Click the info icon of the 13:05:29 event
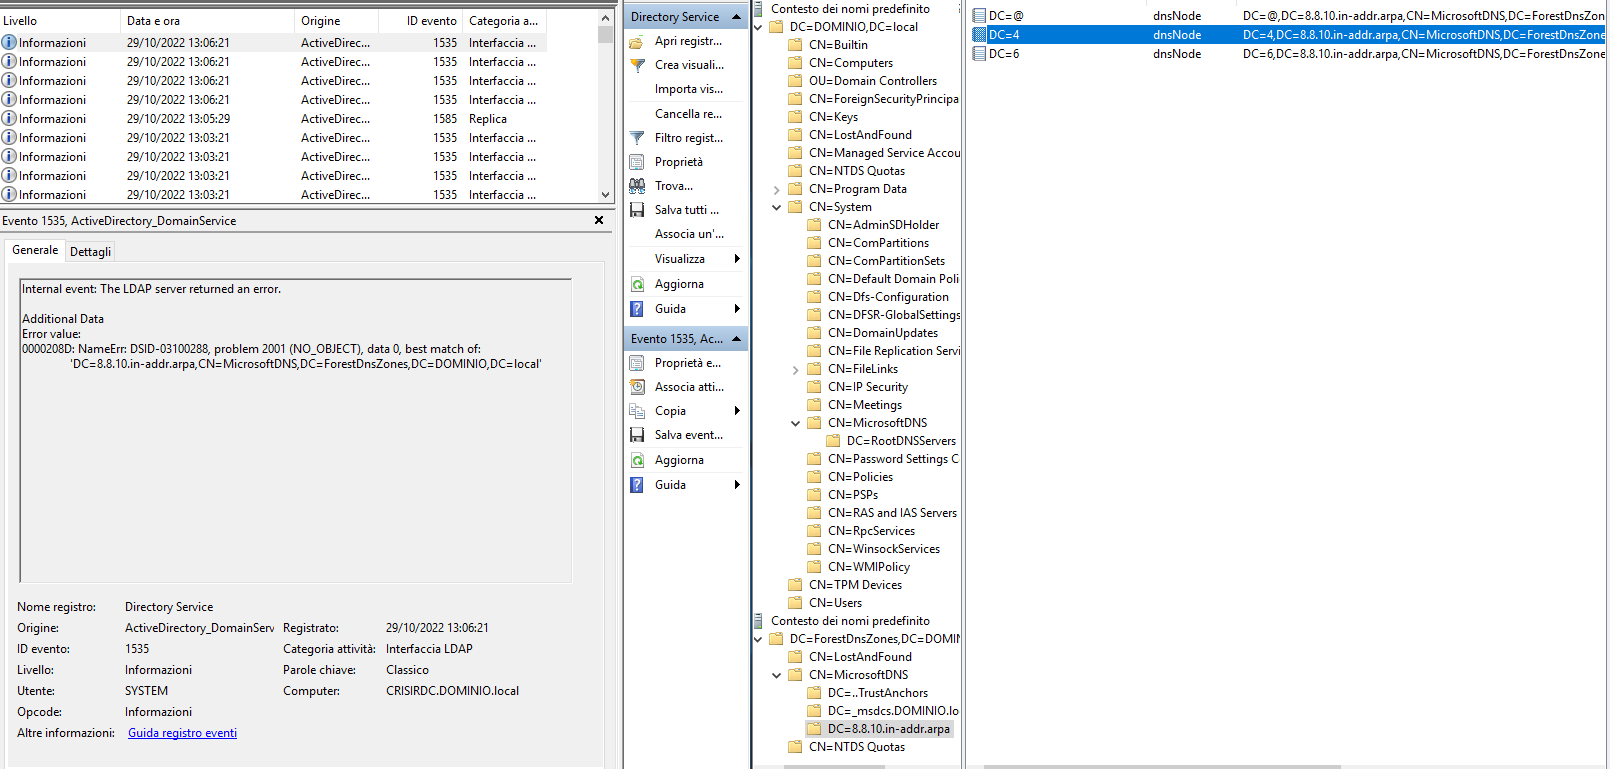Screen dimensions: 1610x769 9,119
